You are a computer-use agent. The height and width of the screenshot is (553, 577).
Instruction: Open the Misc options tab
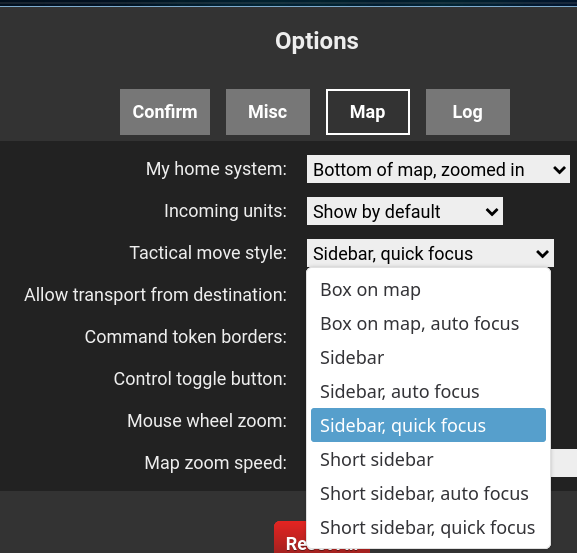tap(268, 112)
